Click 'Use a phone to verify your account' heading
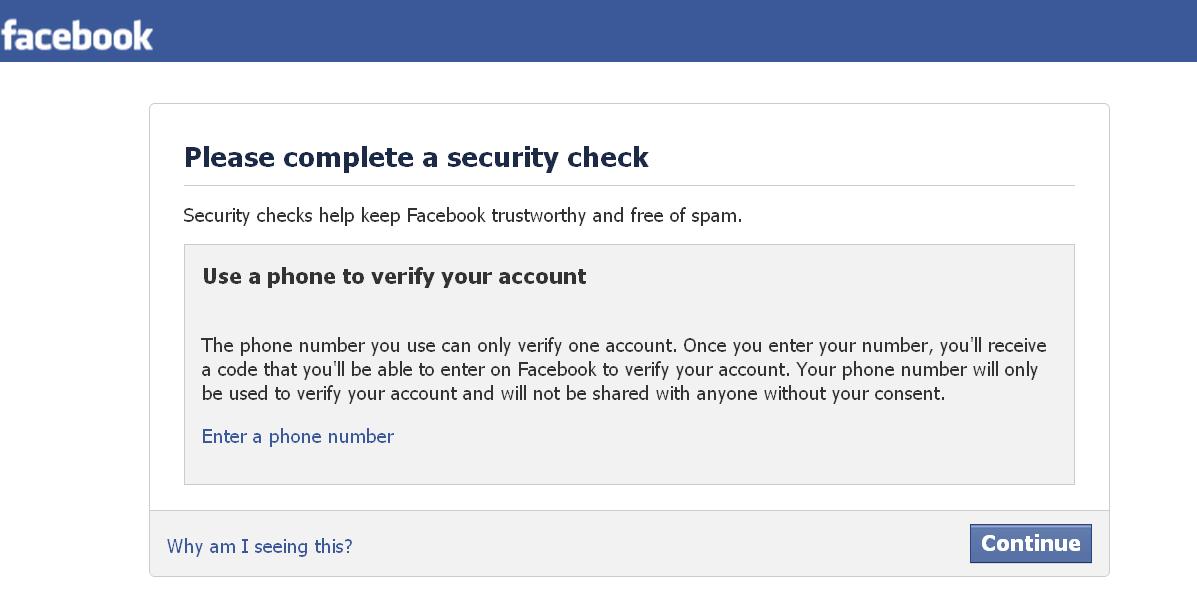This screenshot has width=1197, height=602. 394,276
